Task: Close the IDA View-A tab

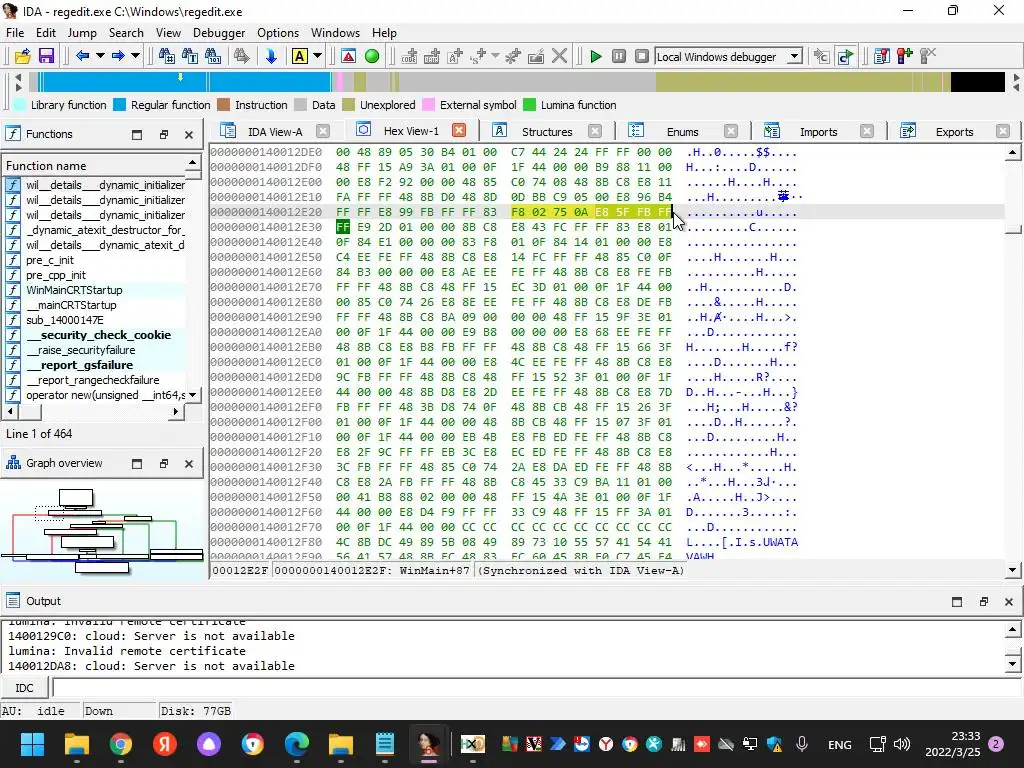Action: coord(323,131)
